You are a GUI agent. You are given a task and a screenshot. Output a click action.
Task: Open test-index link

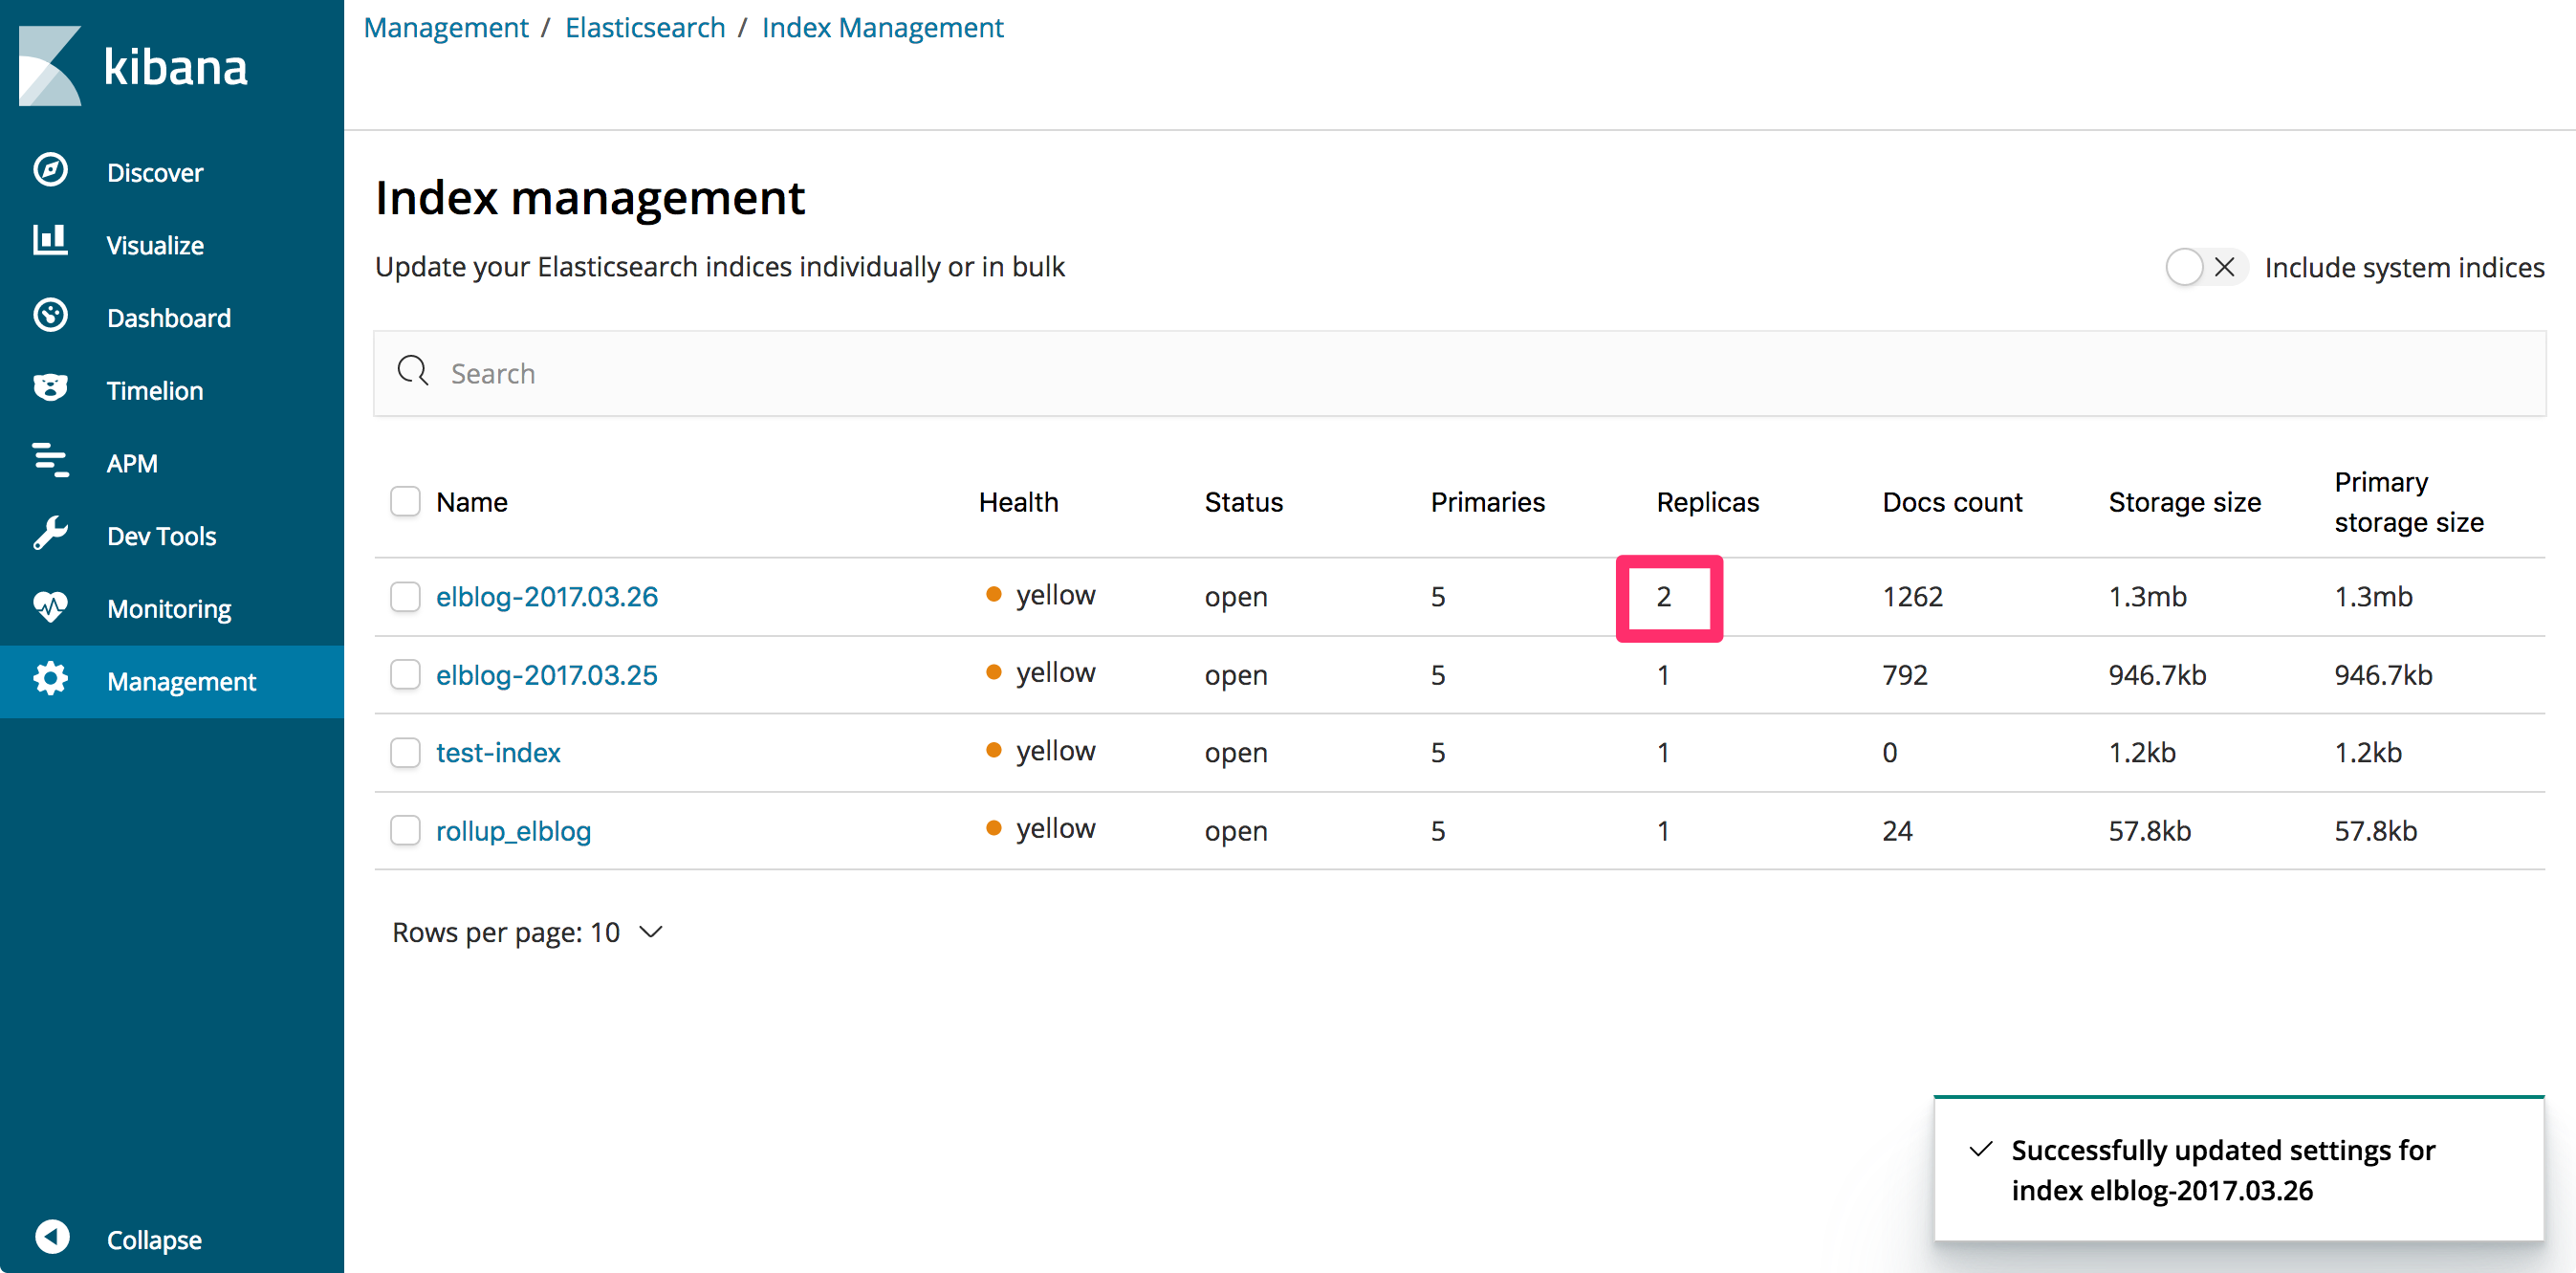click(x=498, y=752)
